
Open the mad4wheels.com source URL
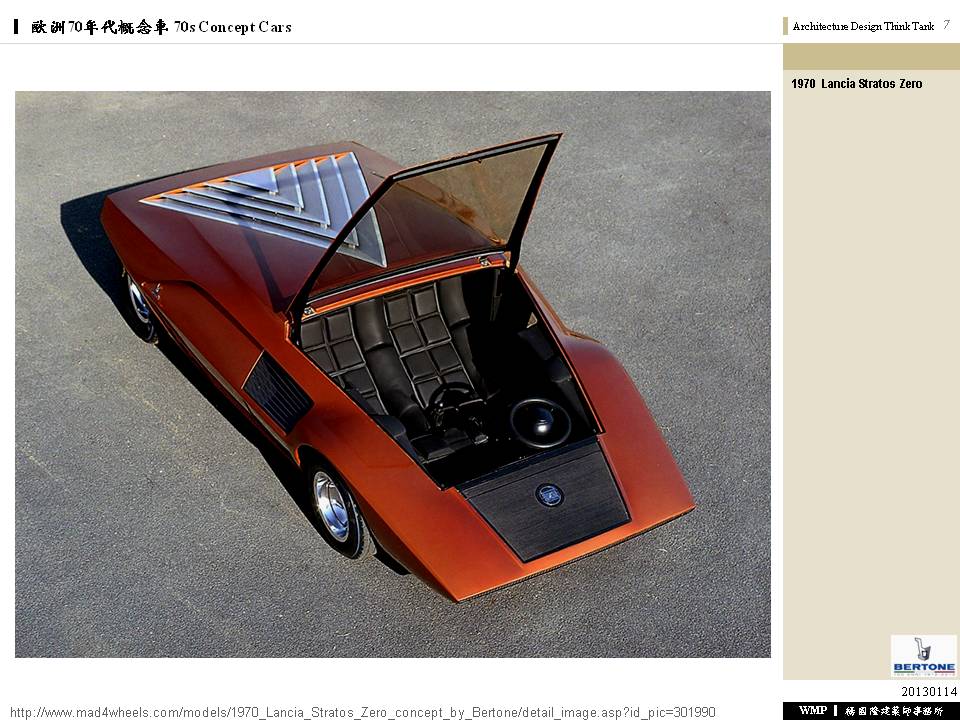click(x=362, y=713)
